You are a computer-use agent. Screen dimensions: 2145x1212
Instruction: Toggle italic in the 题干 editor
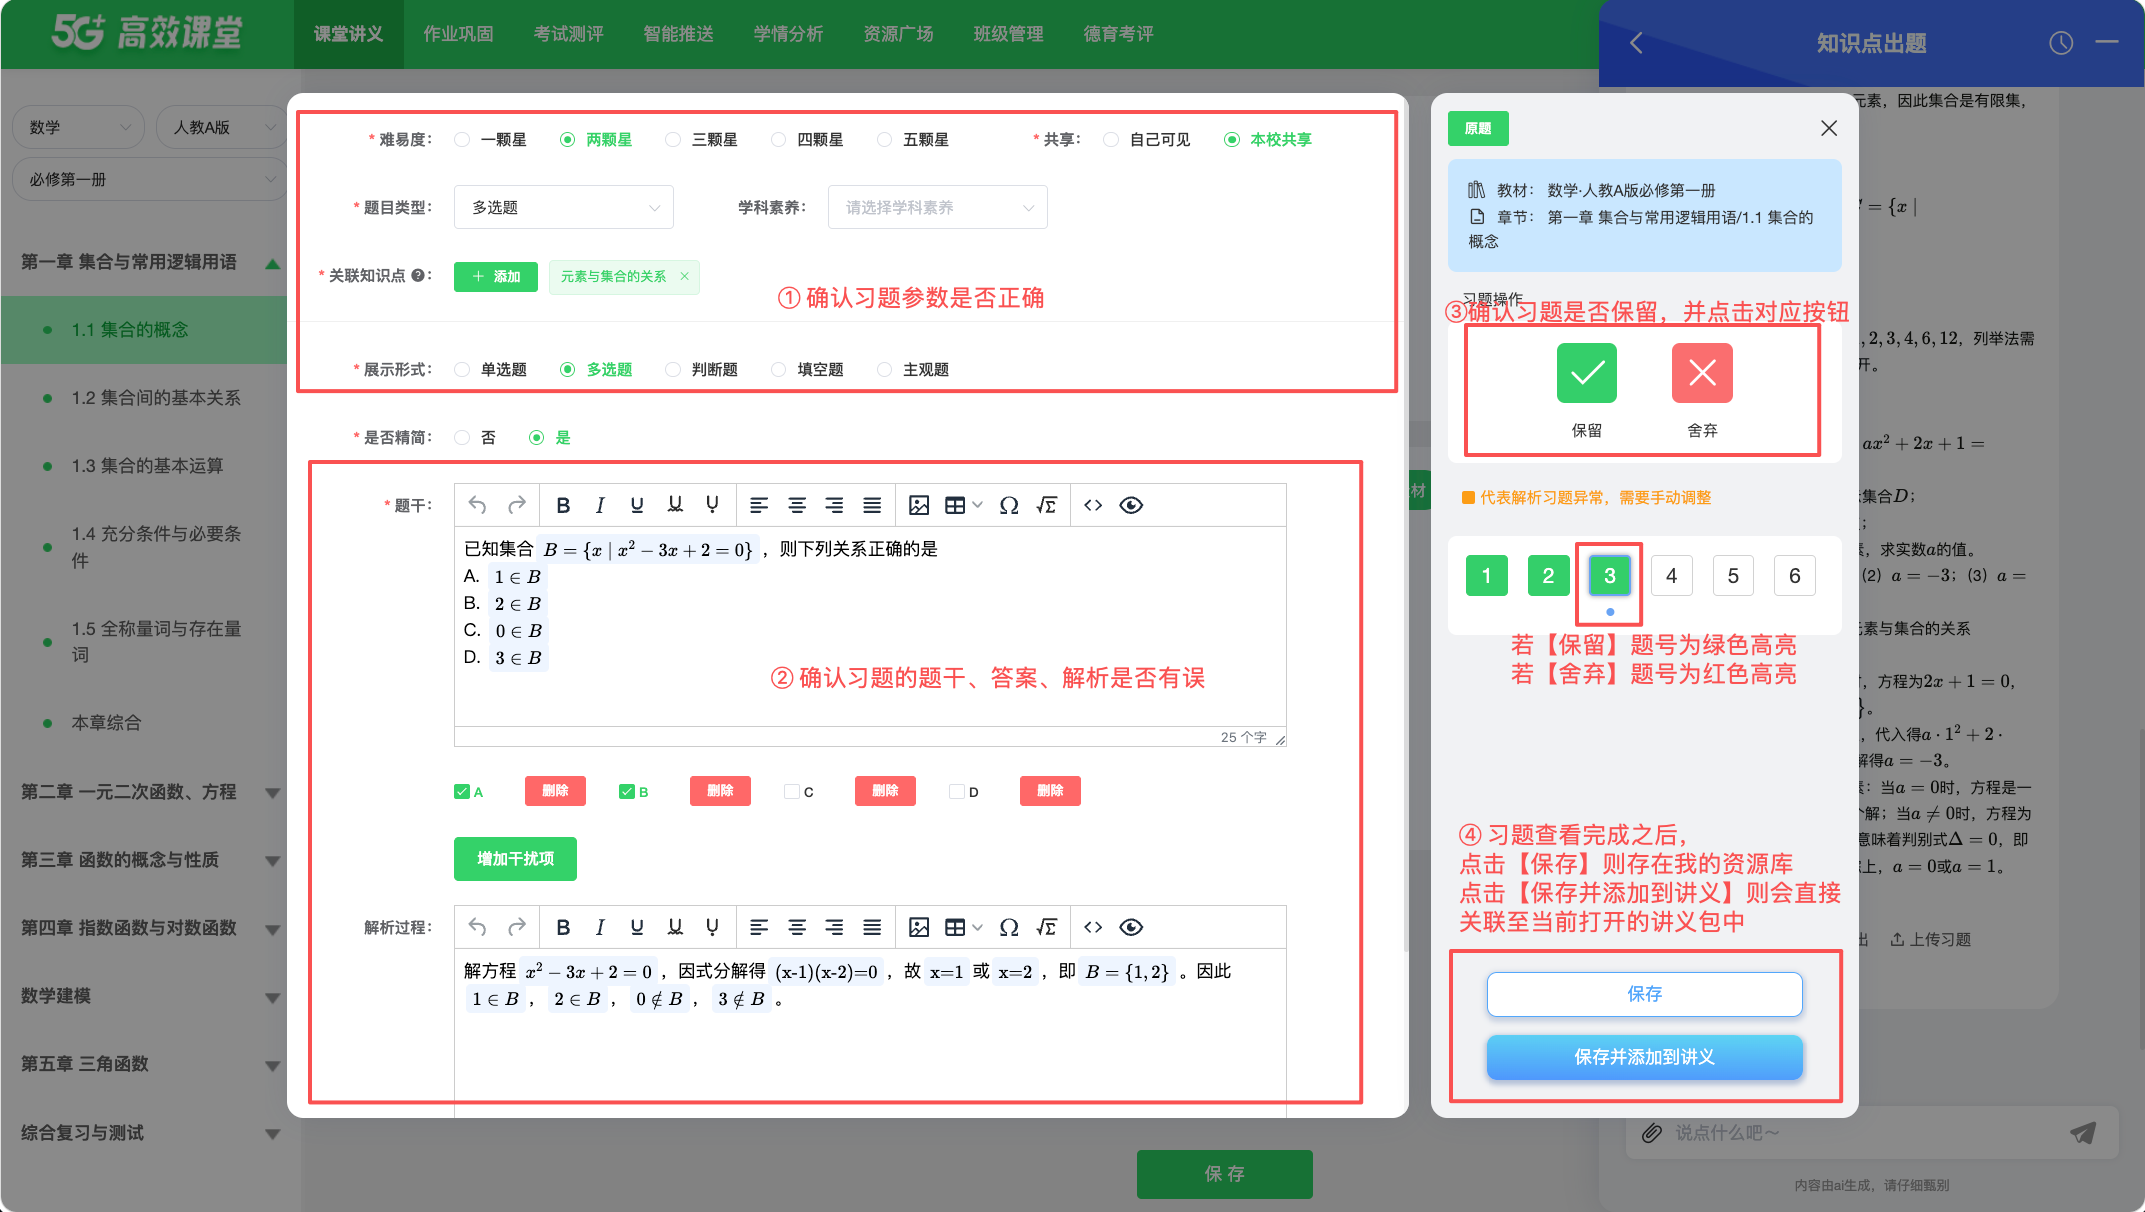click(x=600, y=505)
